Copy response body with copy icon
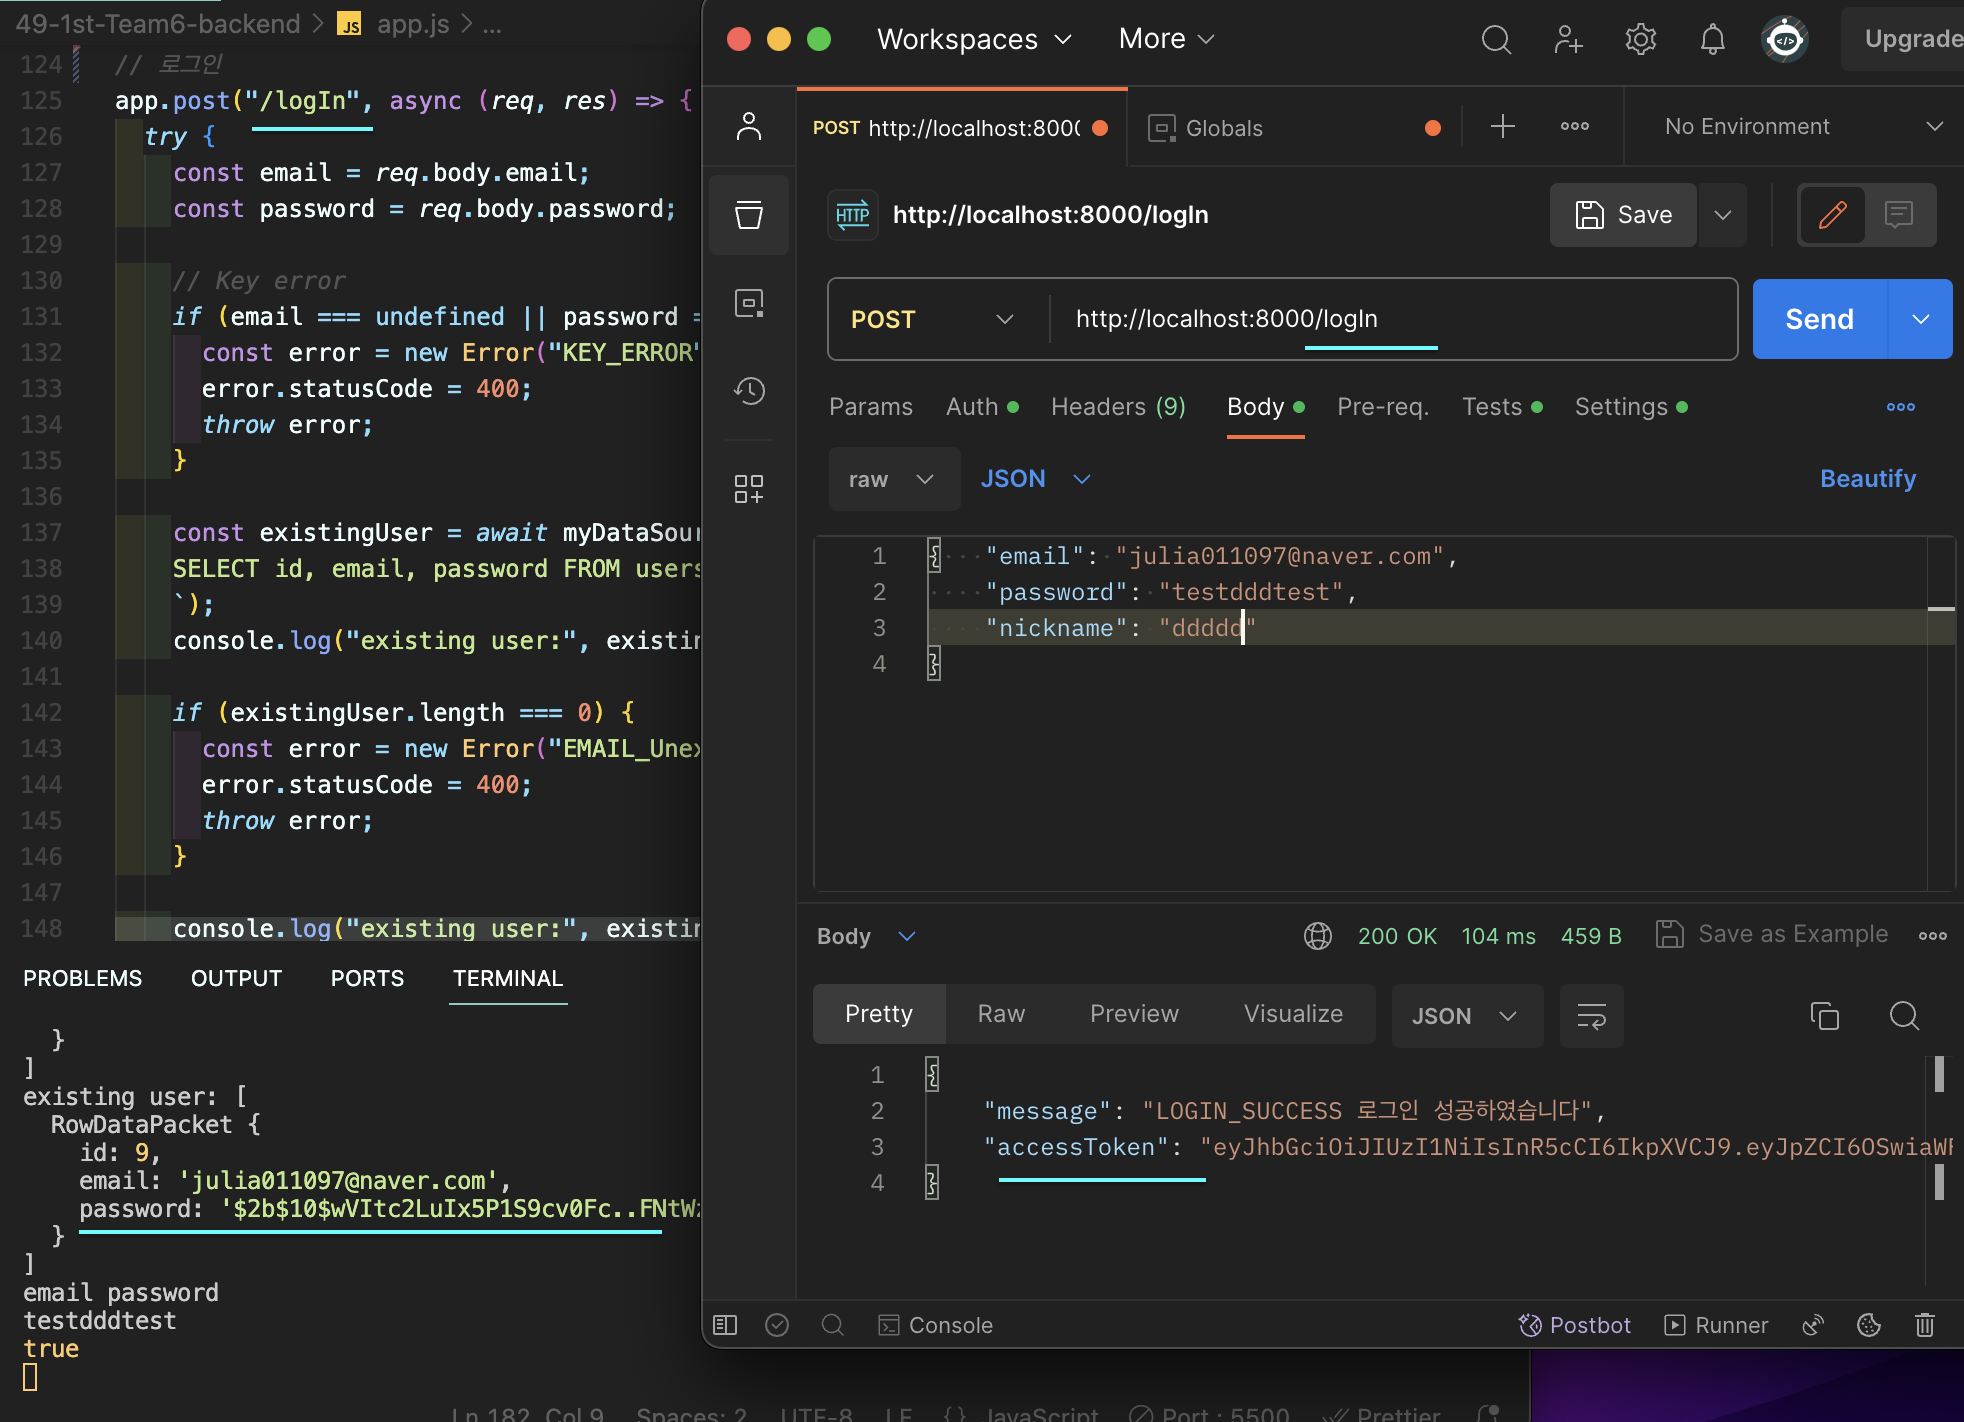This screenshot has height=1422, width=1964. click(x=1824, y=1016)
